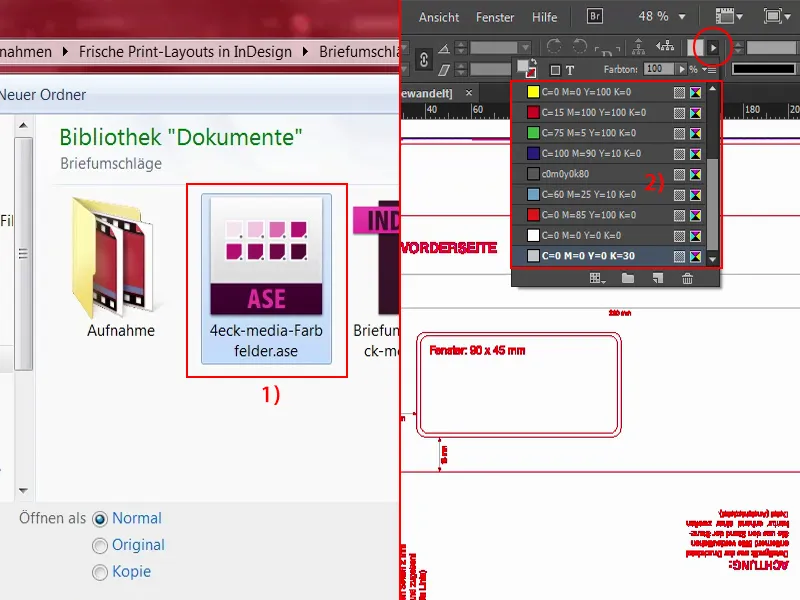The image size is (800, 600).
Task: Close the document tab ending in 'ewandelt]'
Action: 469,93
